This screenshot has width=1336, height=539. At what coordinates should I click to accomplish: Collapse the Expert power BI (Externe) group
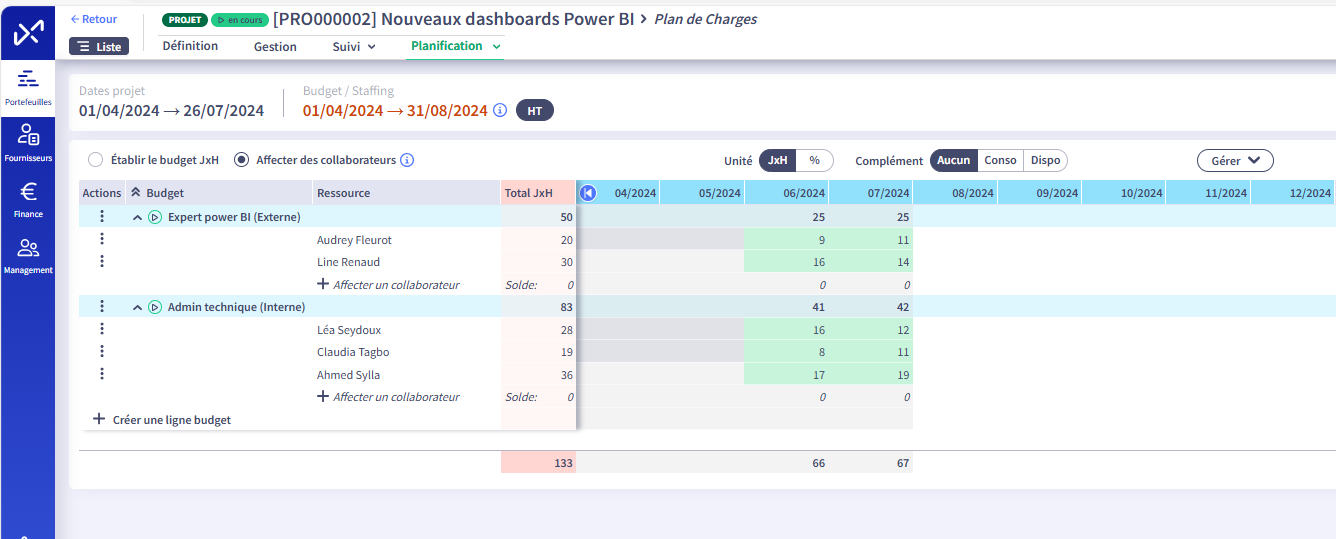[137, 217]
